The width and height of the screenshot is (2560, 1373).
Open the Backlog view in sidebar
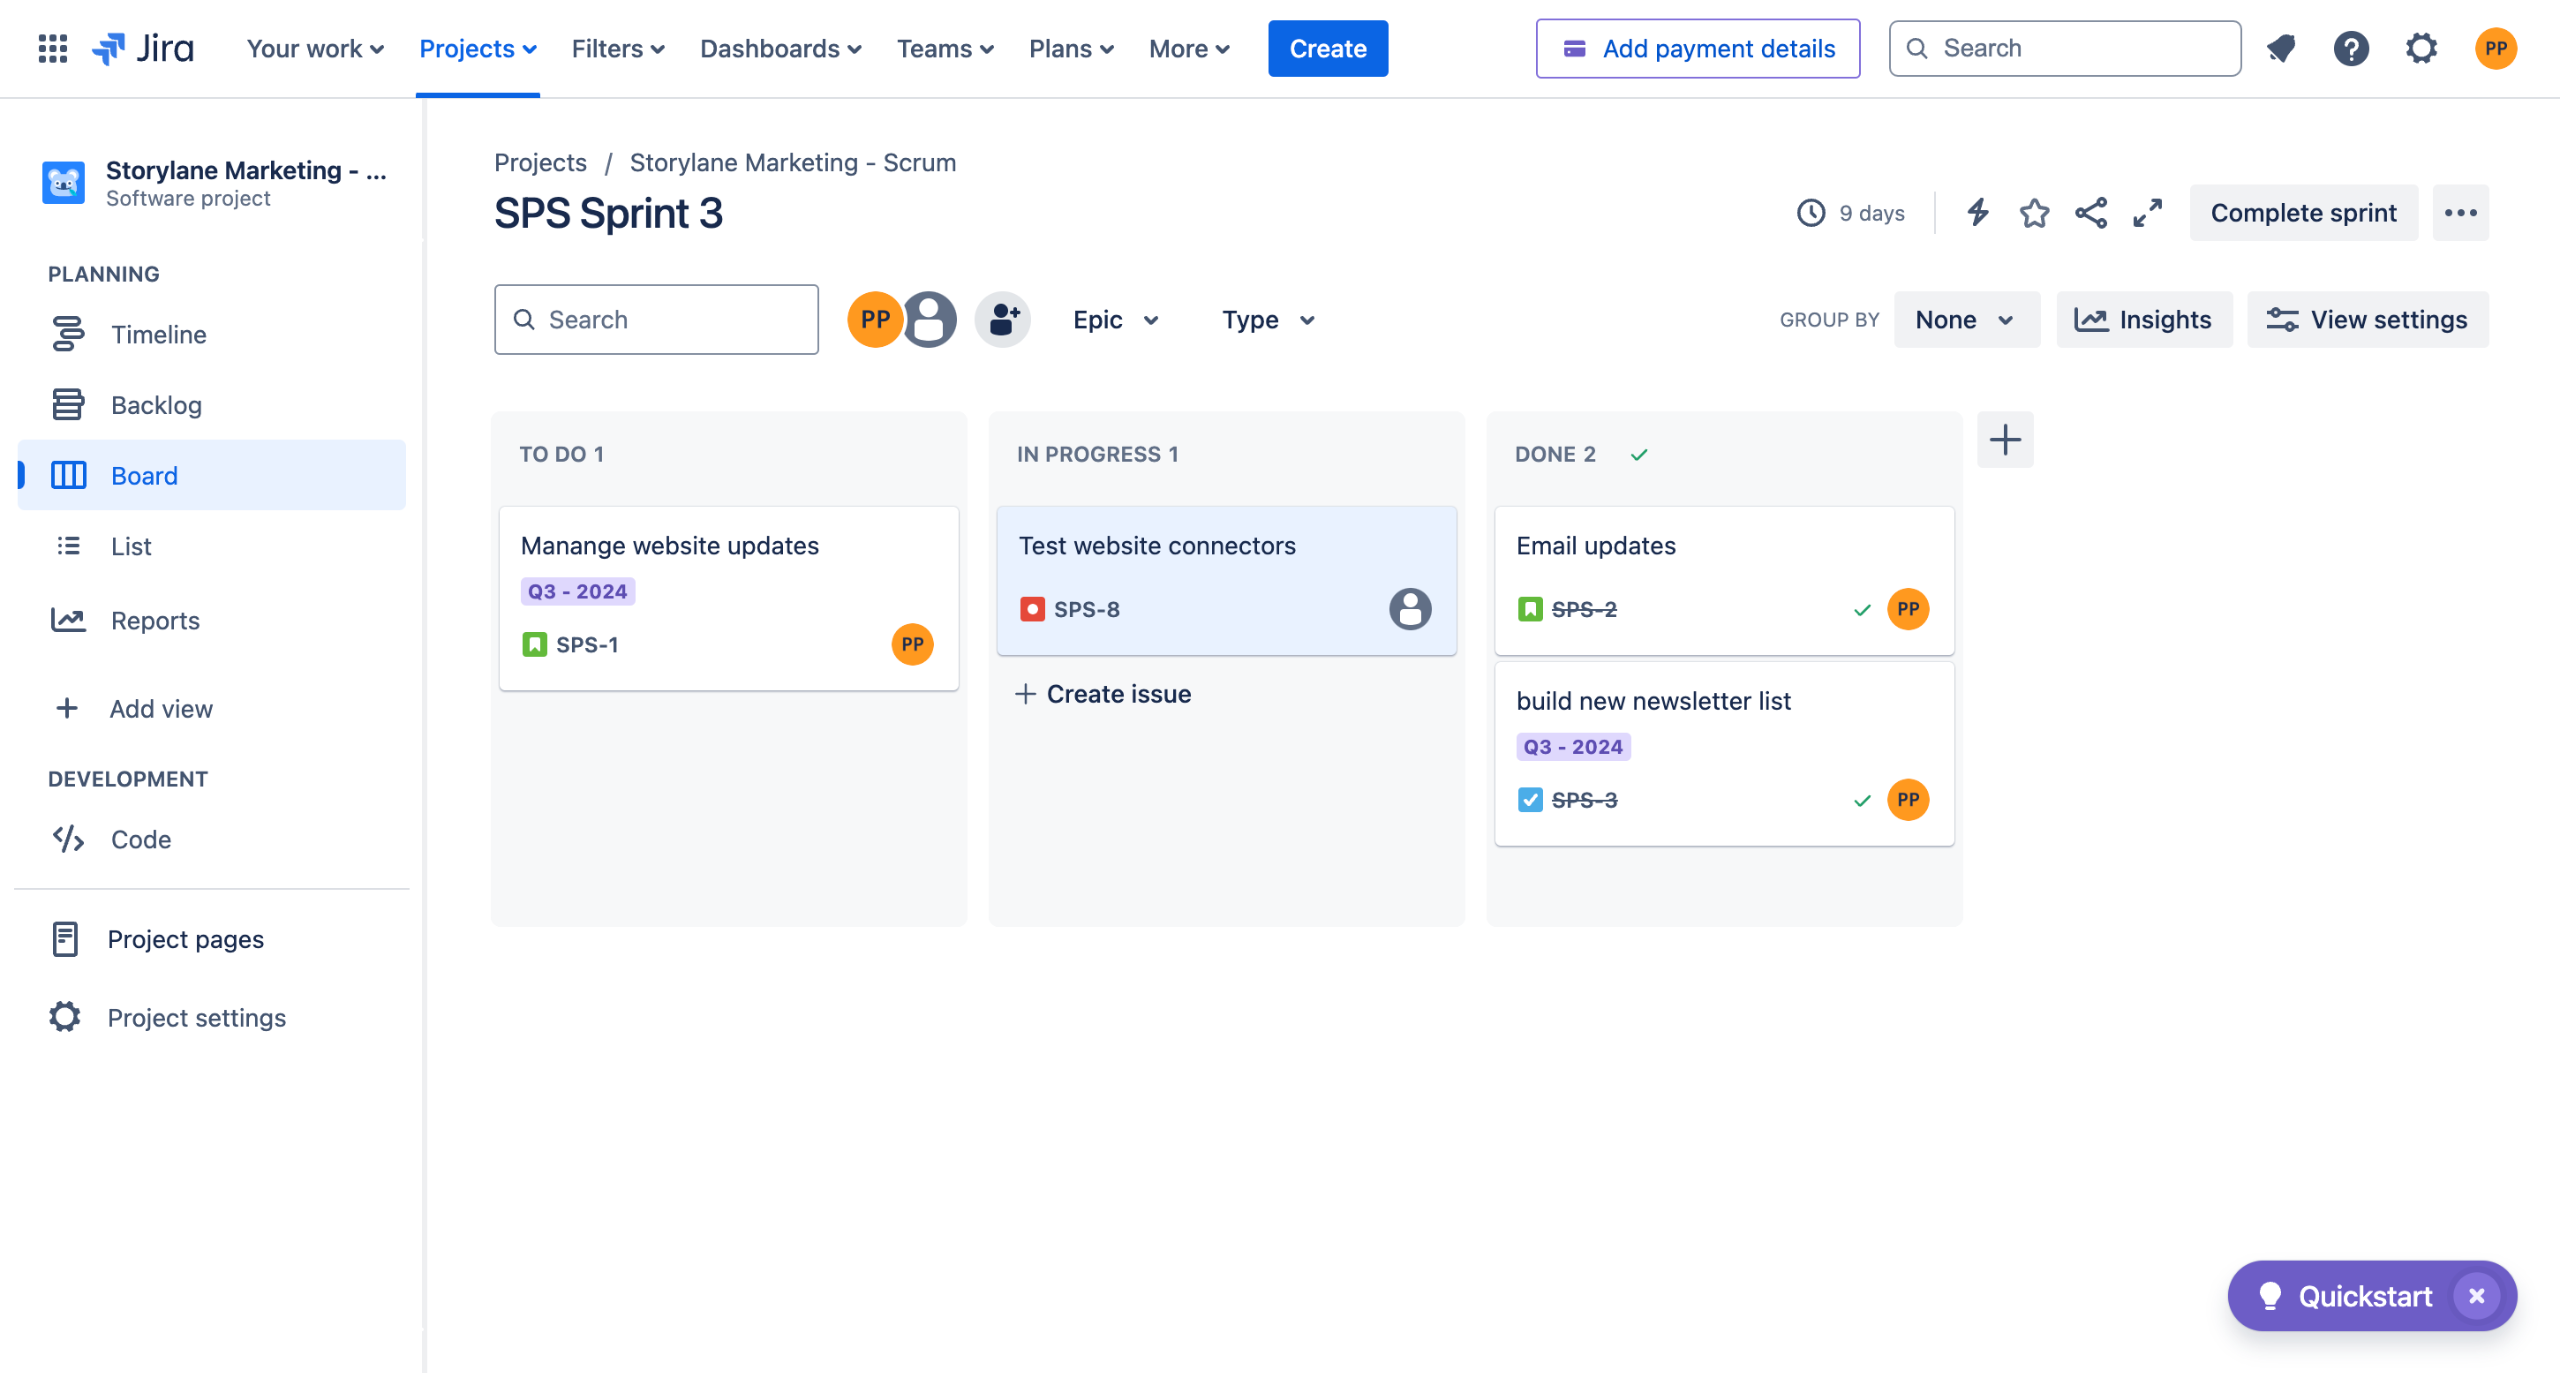click(x=156, y=405)
